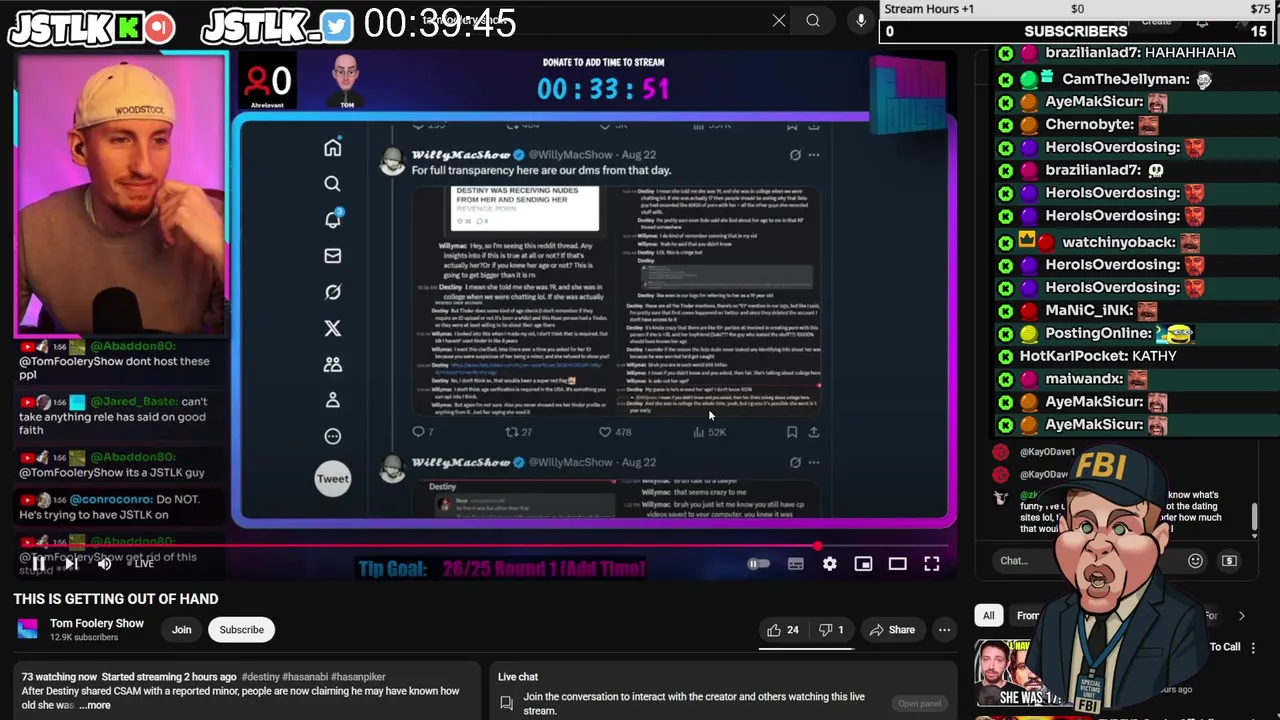The width and height of the screenshot is (1280, 720).
Task: Subscribe to Tom Foolery Show
Action: click(x=242, y=630)
